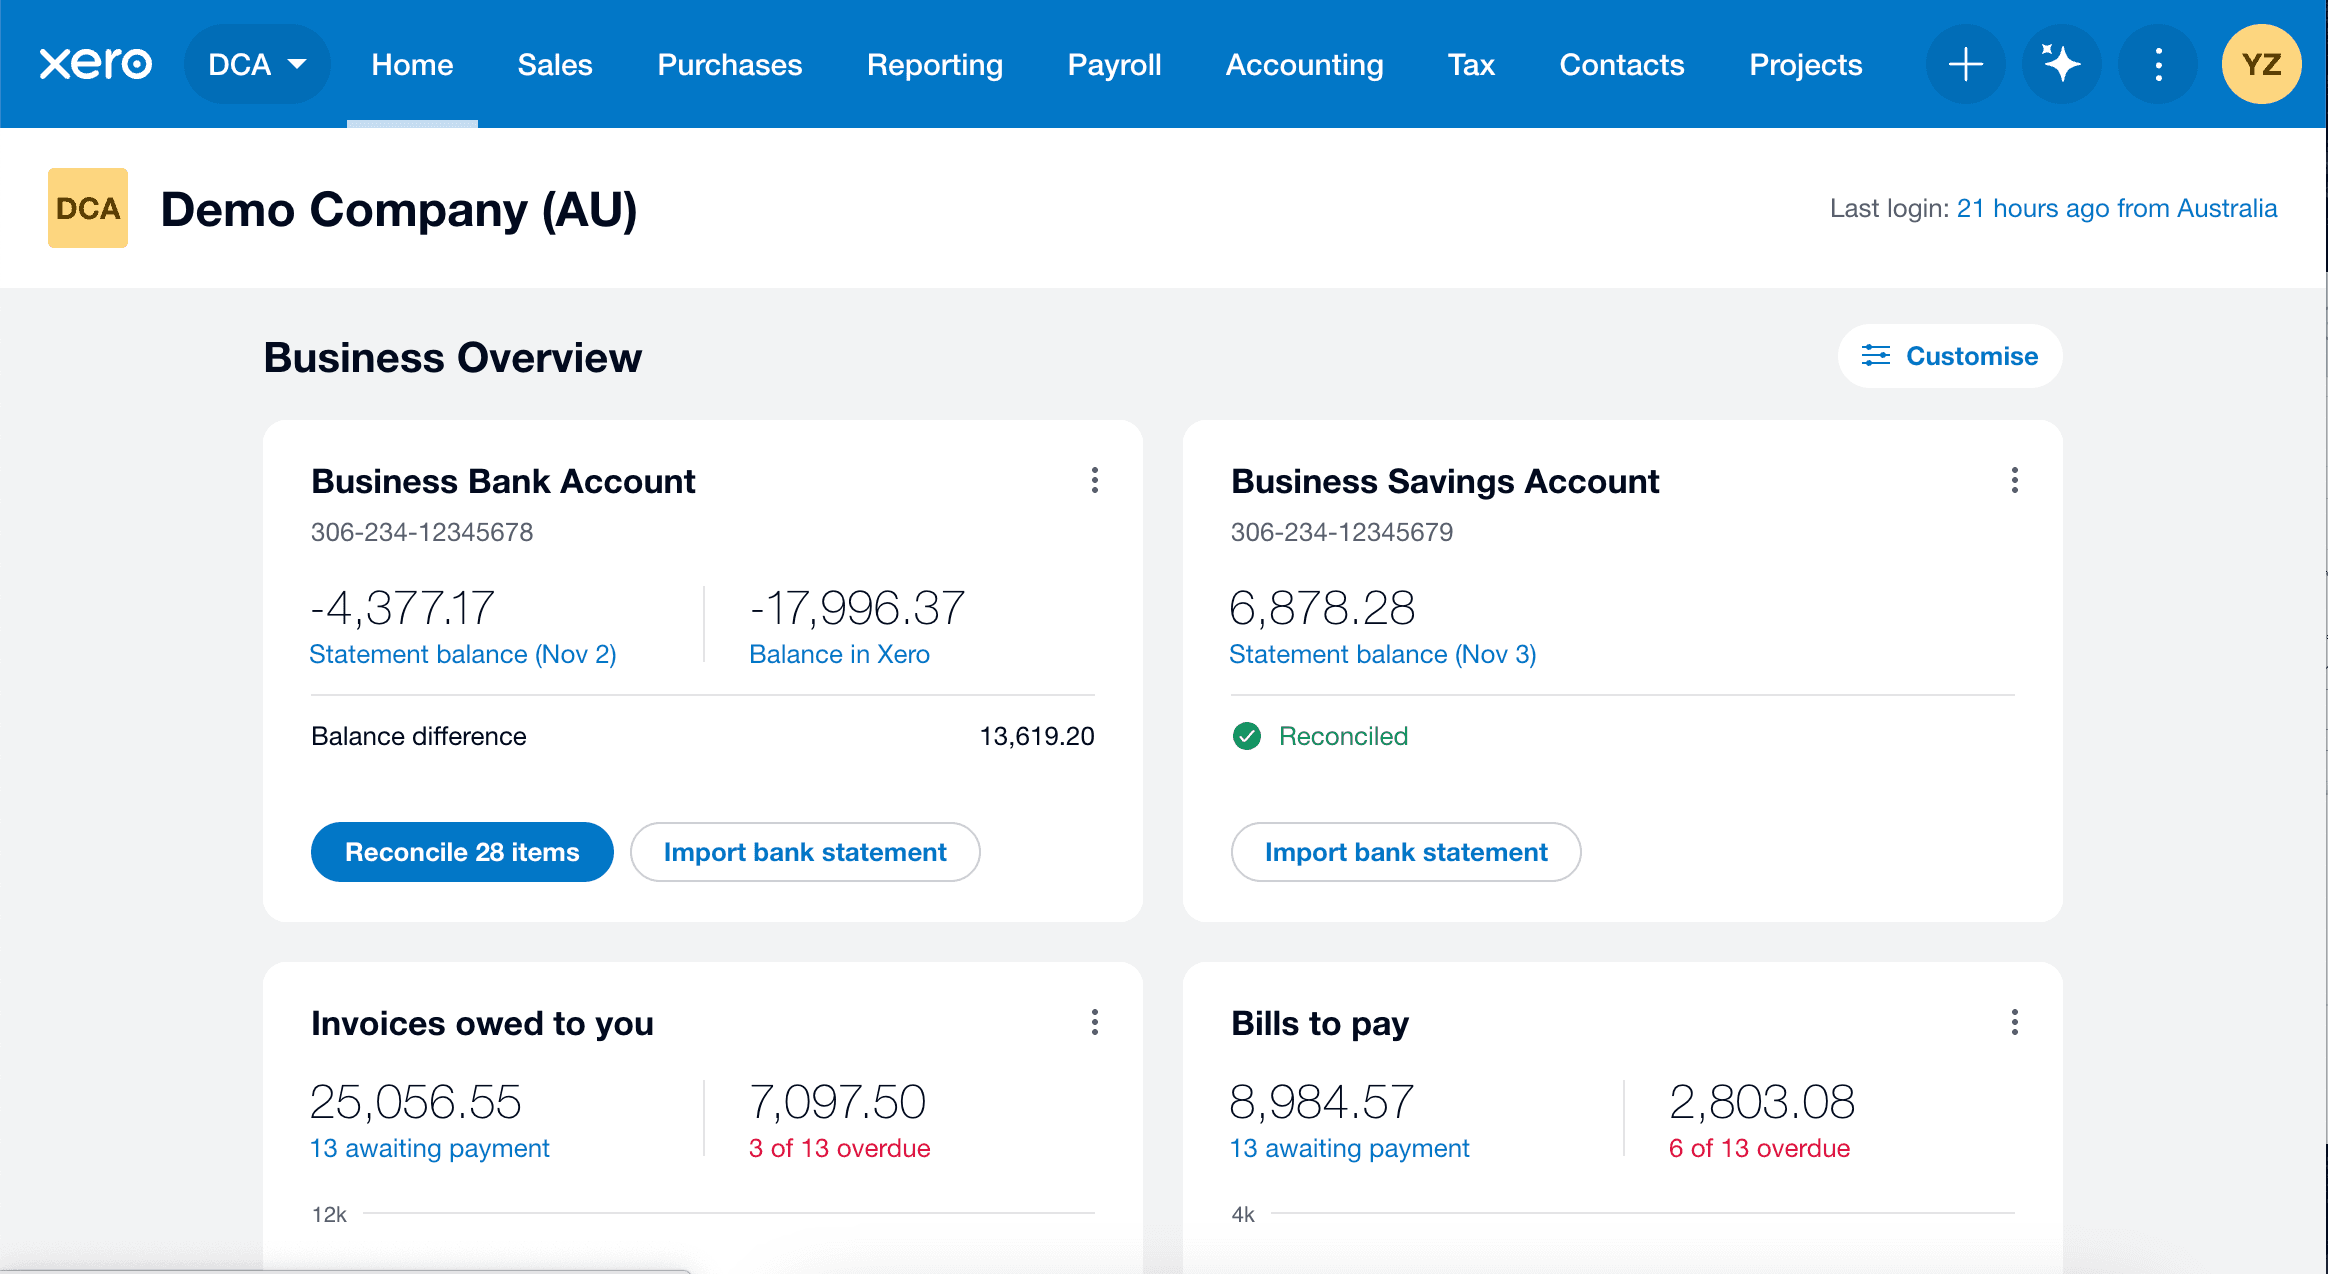The width and height of the screenshot is (2328, 1274).
Task: Click Reconcile 28 items button
Action: click(462, 852)
